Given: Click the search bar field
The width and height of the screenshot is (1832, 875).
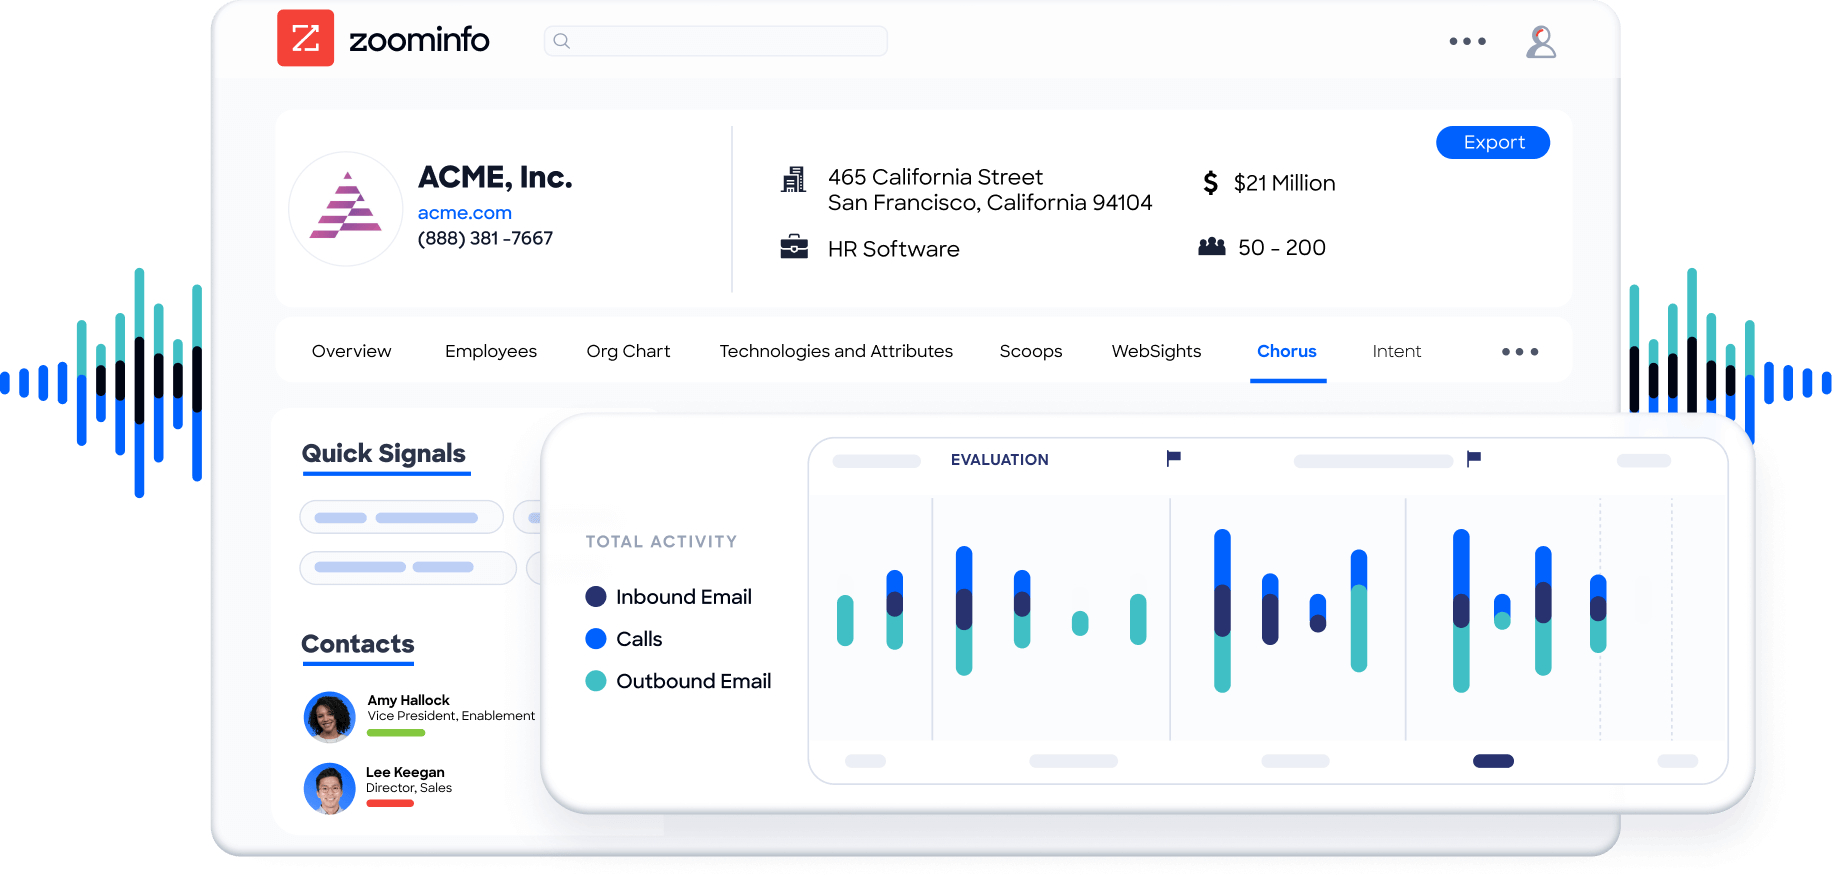Looking at the screenshot, I should [x=715, y=41].
